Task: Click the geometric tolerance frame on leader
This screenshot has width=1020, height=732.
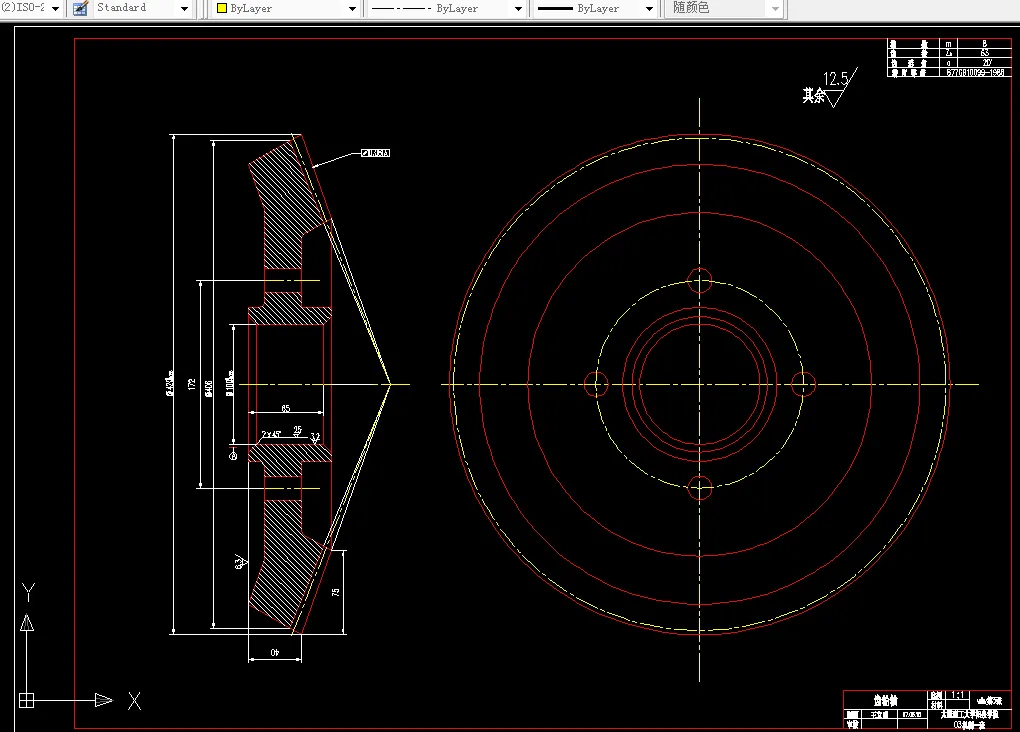Action: click(x=375, y=153)
